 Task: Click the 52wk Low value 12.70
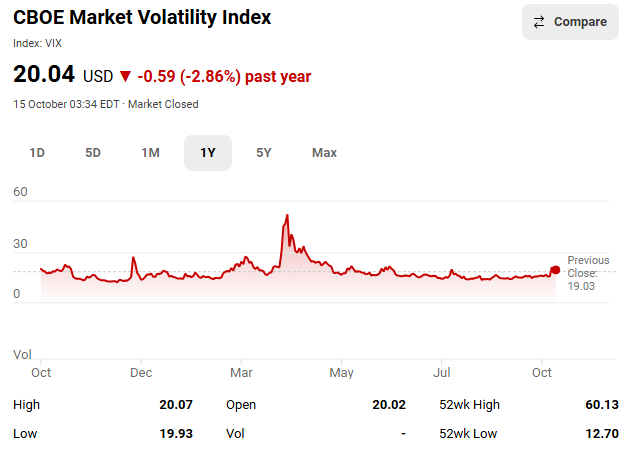pyautogui.click(x=602, y=434)
